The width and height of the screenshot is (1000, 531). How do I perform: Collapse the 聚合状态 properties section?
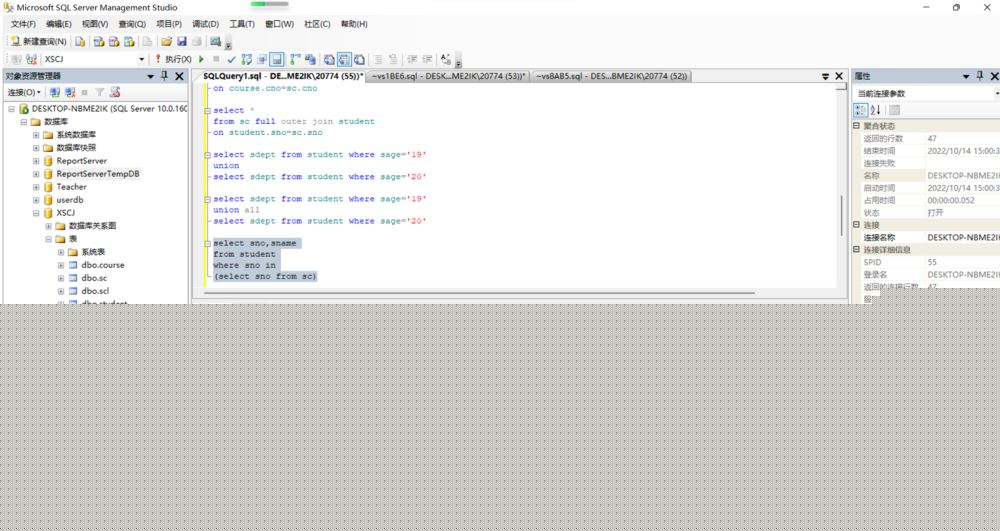coord(856,126)
